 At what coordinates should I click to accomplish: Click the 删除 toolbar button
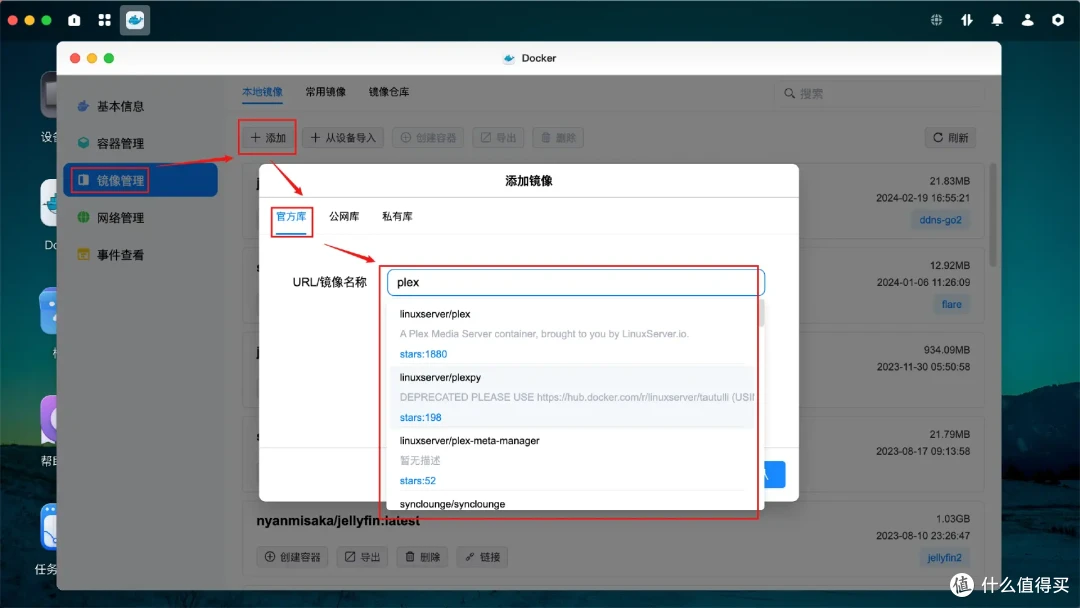click(x=558, y=138)
